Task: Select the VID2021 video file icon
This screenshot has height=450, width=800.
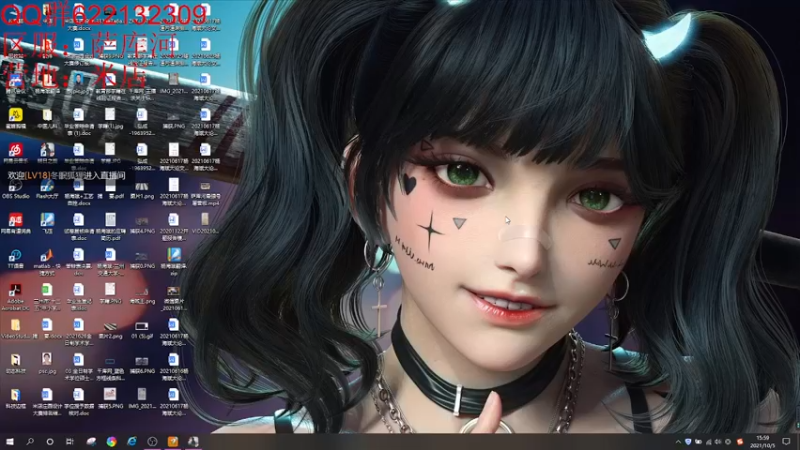Action: (x=205, y=223)
